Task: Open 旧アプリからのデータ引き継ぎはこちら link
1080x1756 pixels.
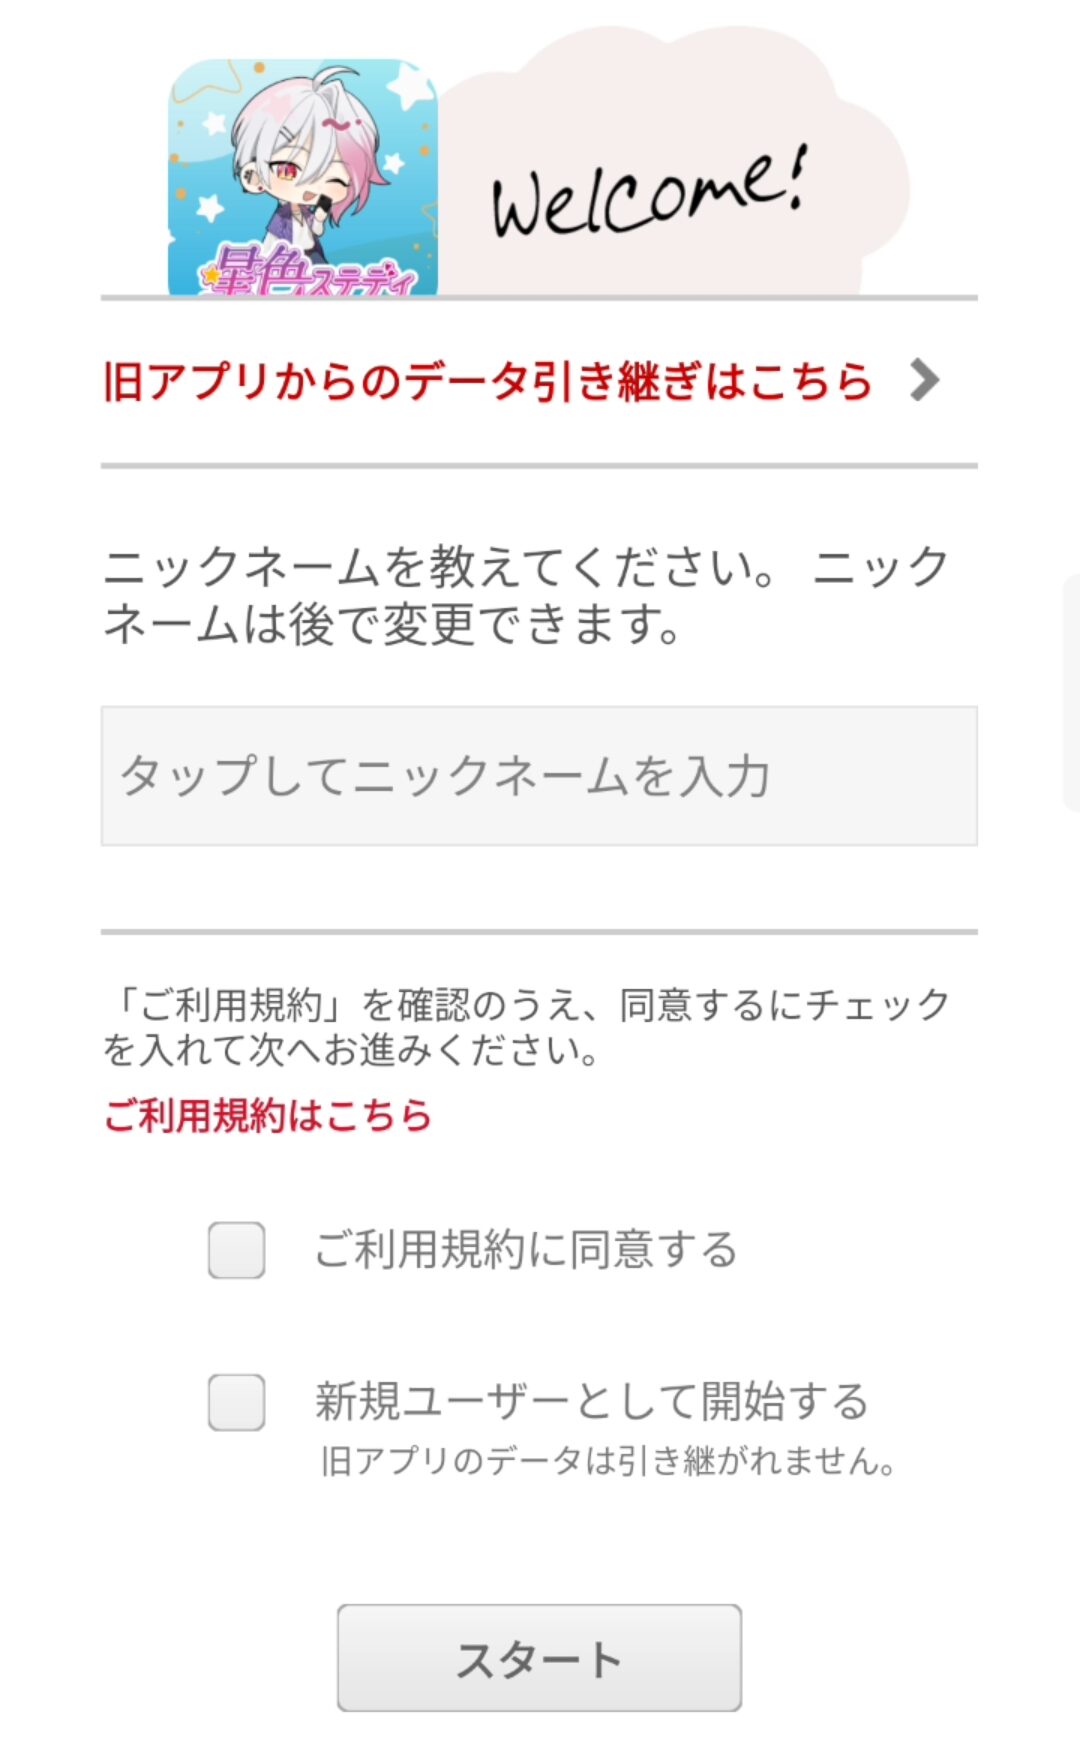Action: pos(487,381)
